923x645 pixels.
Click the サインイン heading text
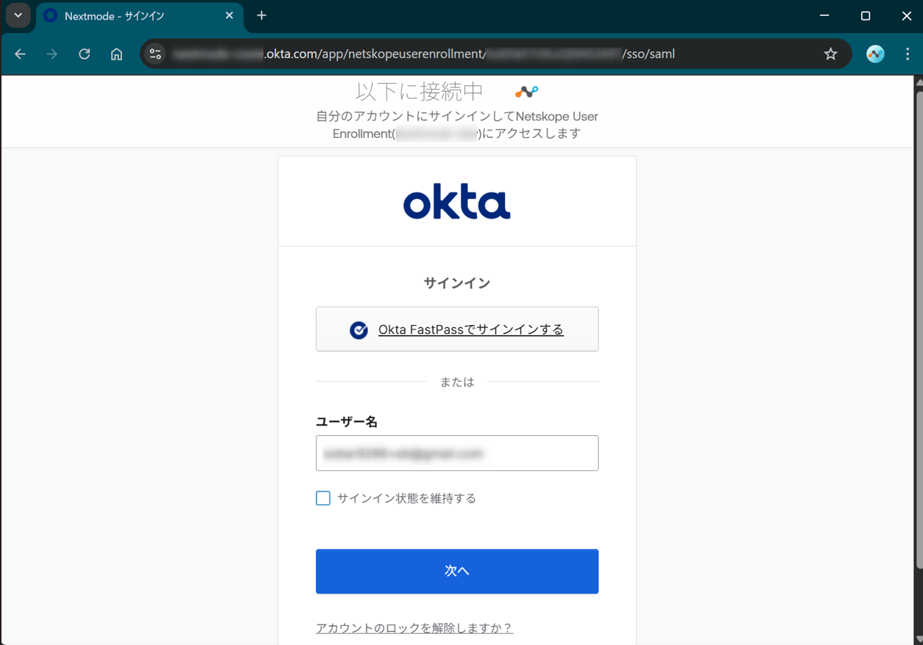pos(457,283)
